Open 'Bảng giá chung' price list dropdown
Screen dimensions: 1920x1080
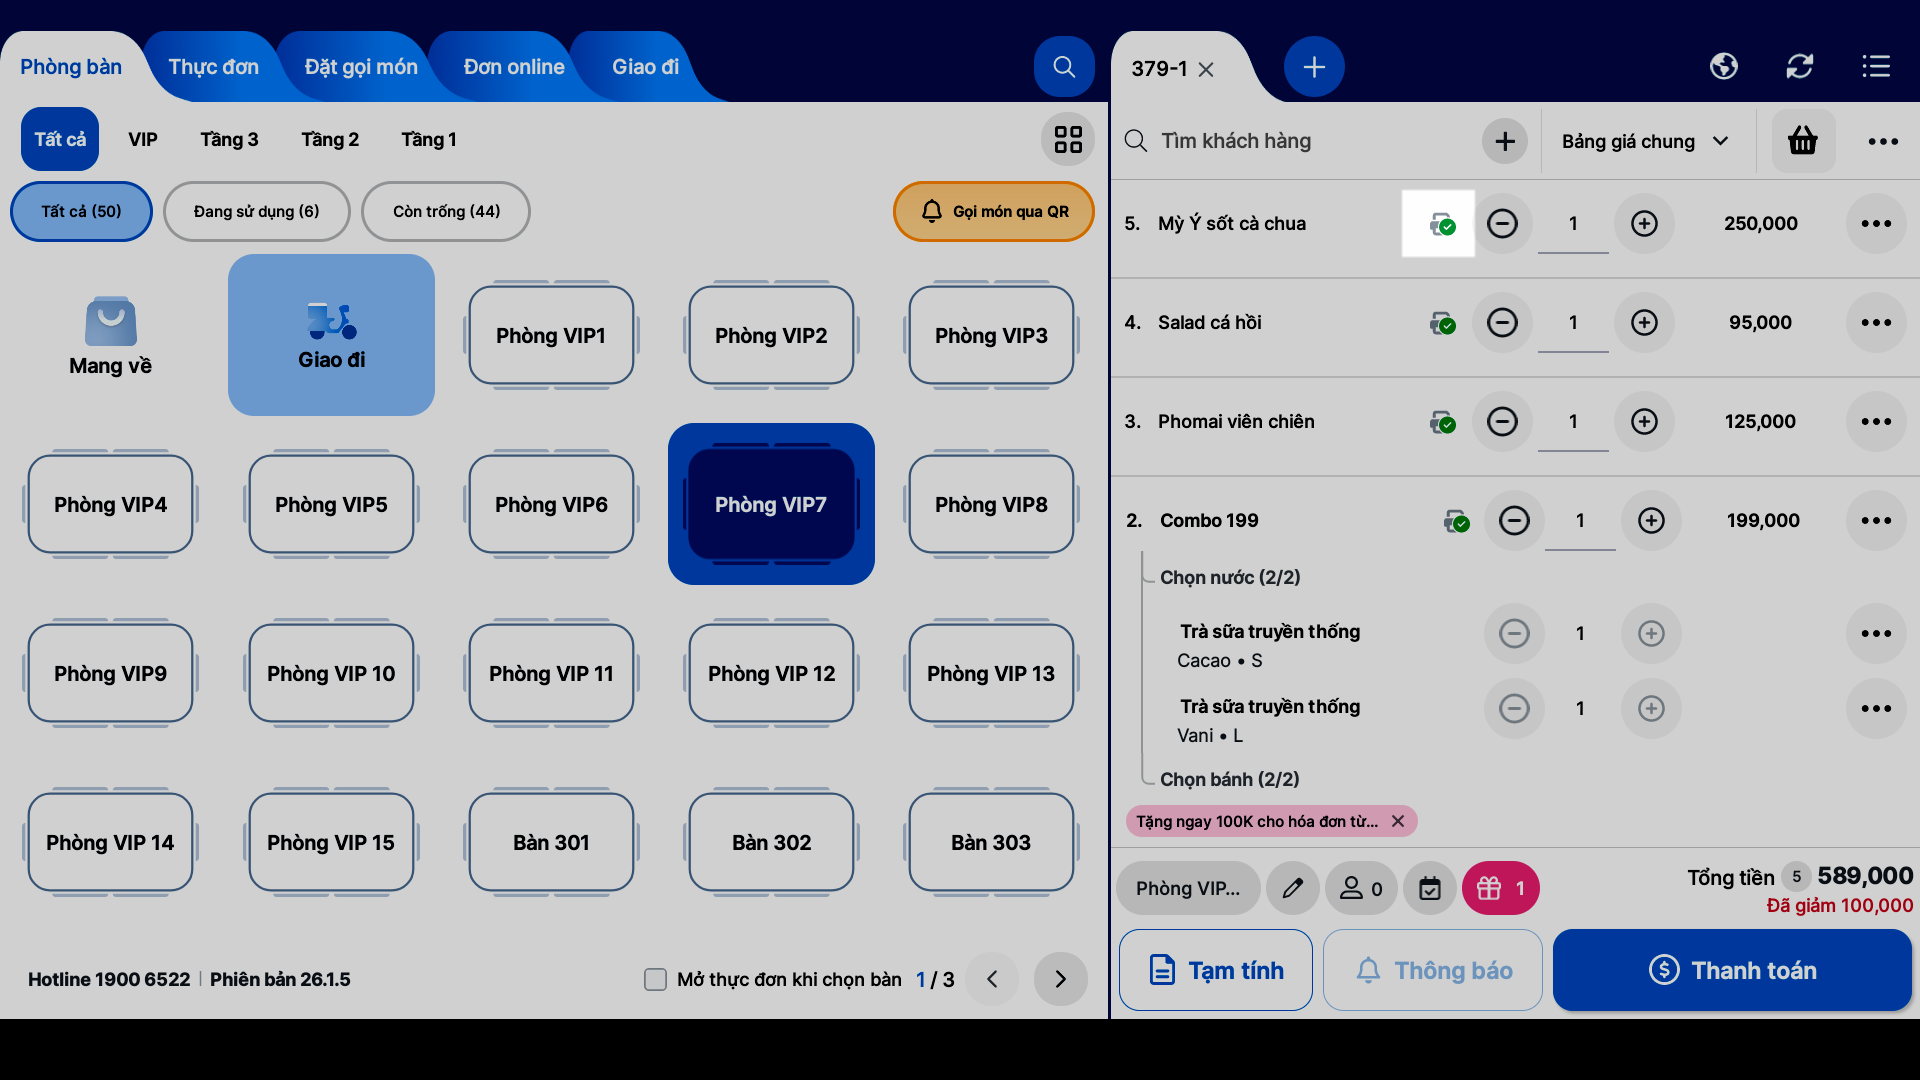tap(1644, 142)
